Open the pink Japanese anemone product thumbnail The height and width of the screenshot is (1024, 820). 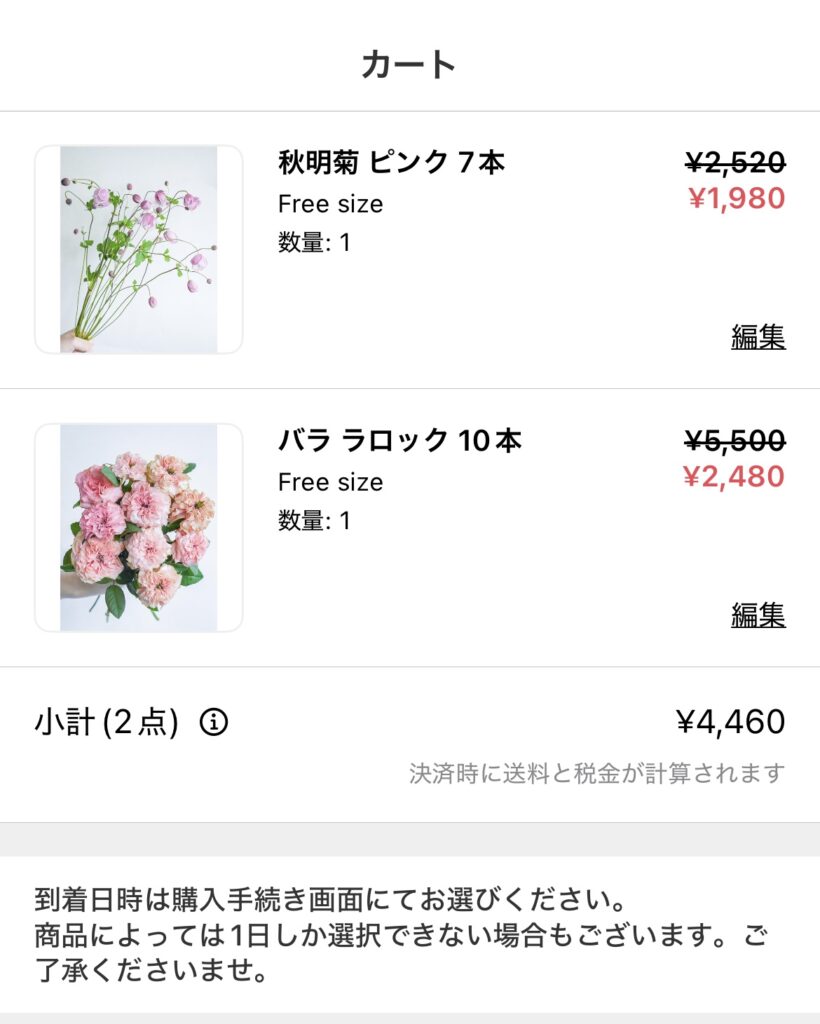point(139,249)
